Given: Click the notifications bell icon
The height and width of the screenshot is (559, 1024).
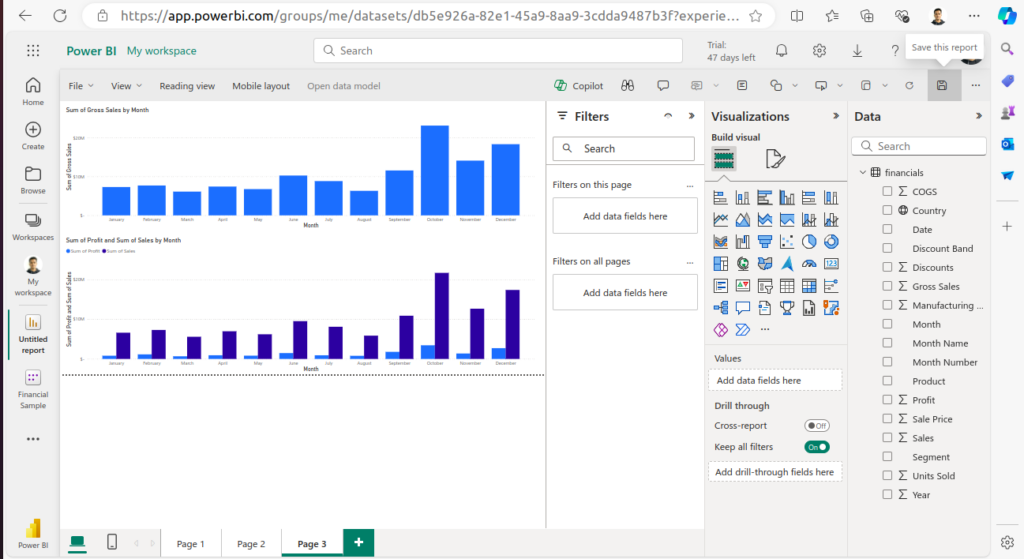Looking at the screenshot, I should pyautogui.click(x=782, y=51).
